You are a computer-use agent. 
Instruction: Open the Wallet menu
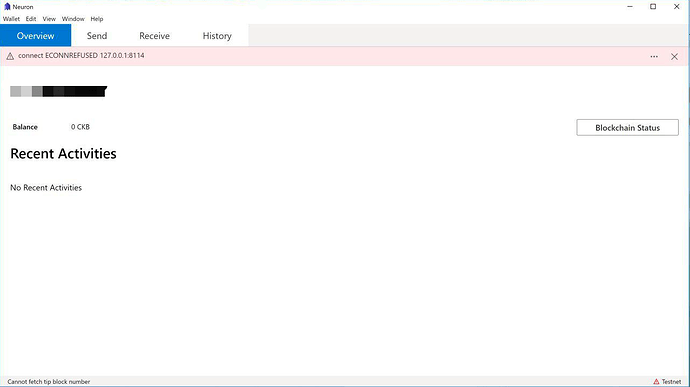pyautogui.click(x=11, y=19)
